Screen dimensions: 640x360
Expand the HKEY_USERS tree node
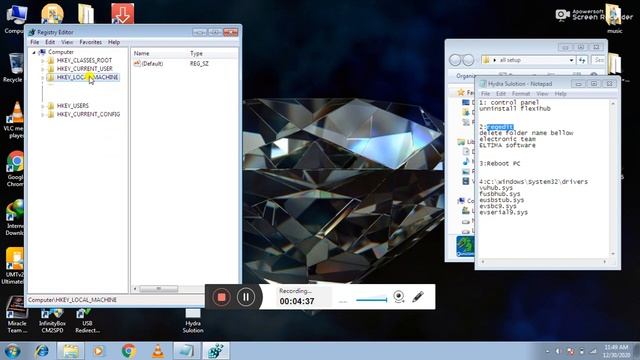(42, 106)
